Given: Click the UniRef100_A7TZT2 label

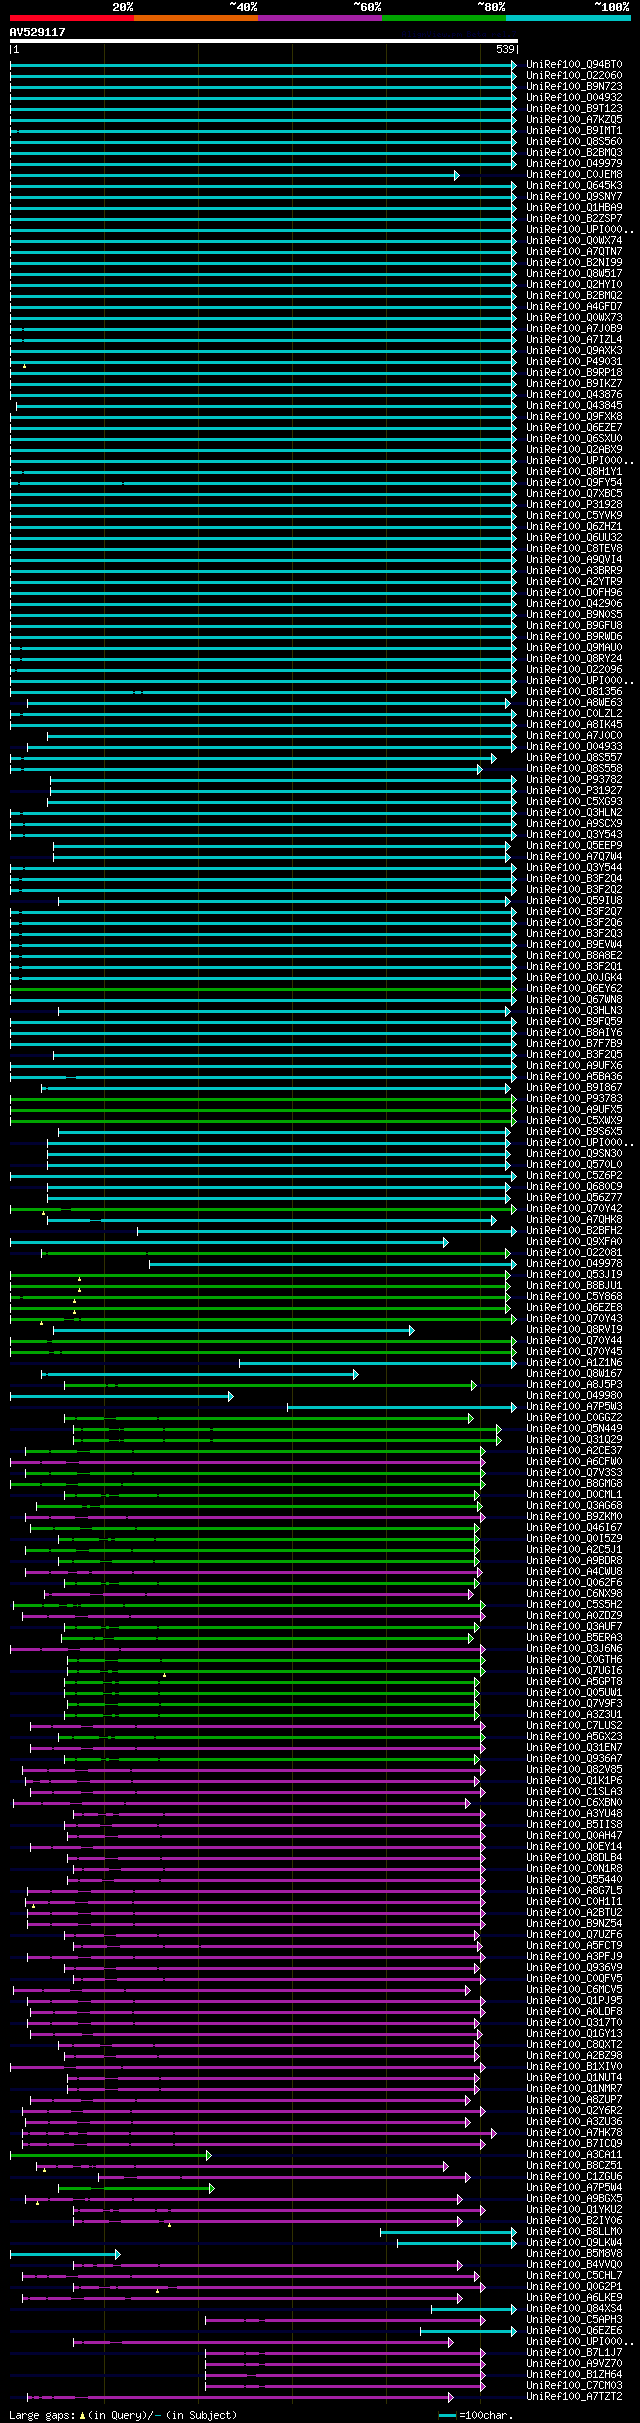Looking at the screenshot, I should click(x=574, y=2396).
